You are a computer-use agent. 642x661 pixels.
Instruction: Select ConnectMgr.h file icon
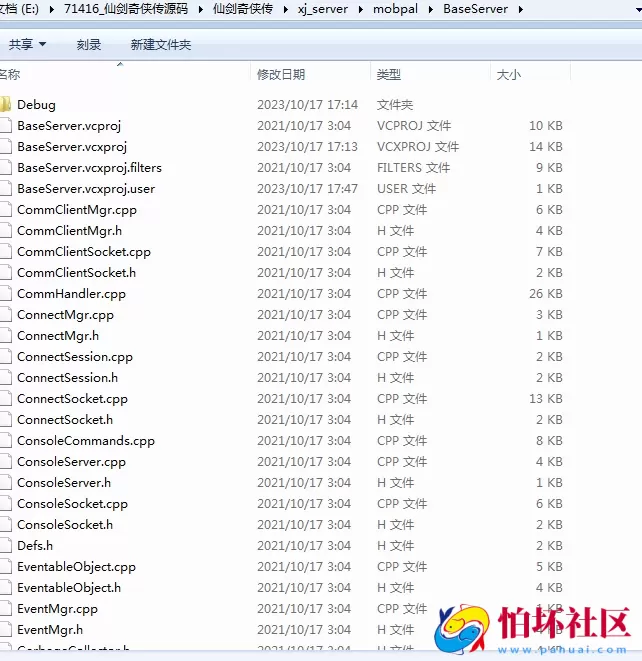pos(5,336)
